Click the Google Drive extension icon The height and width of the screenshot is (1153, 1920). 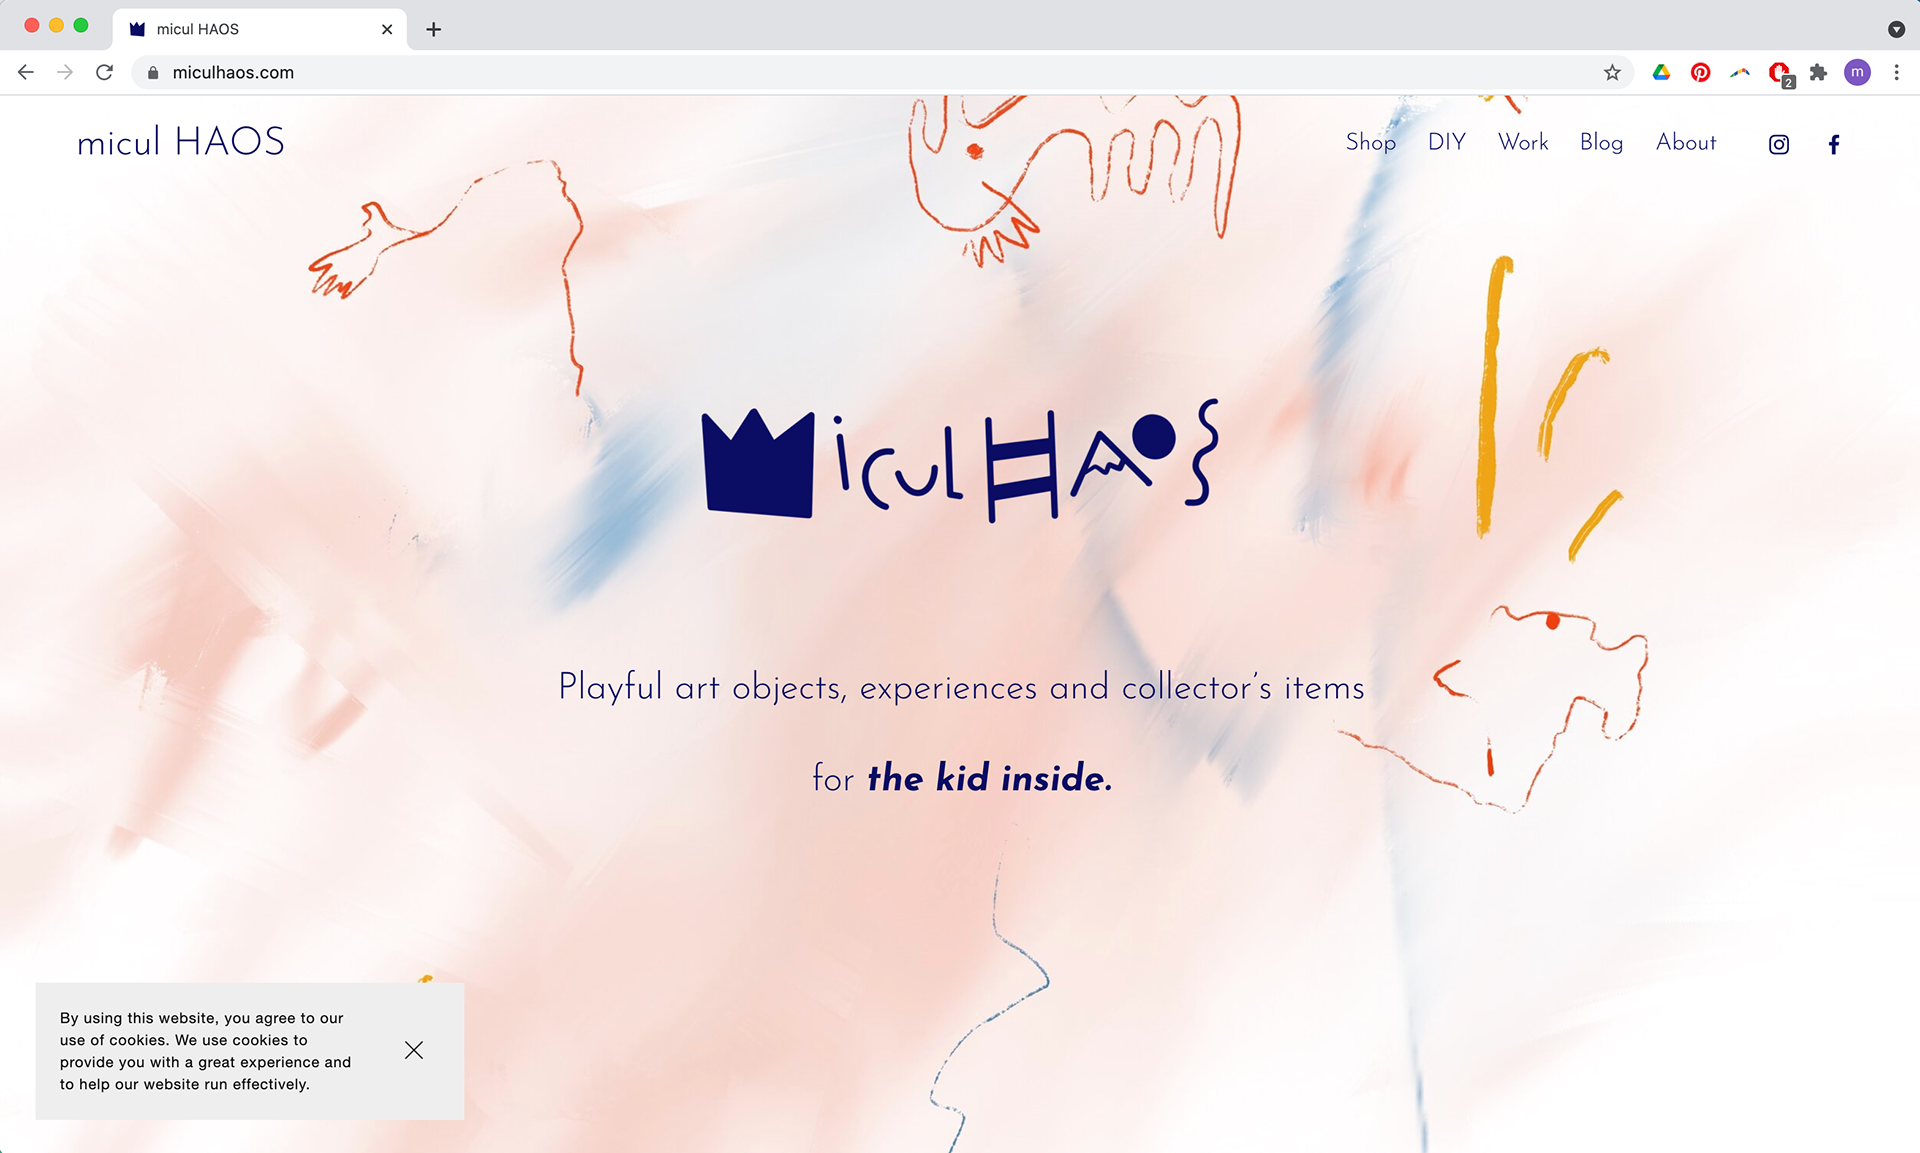click(1661, 72)
